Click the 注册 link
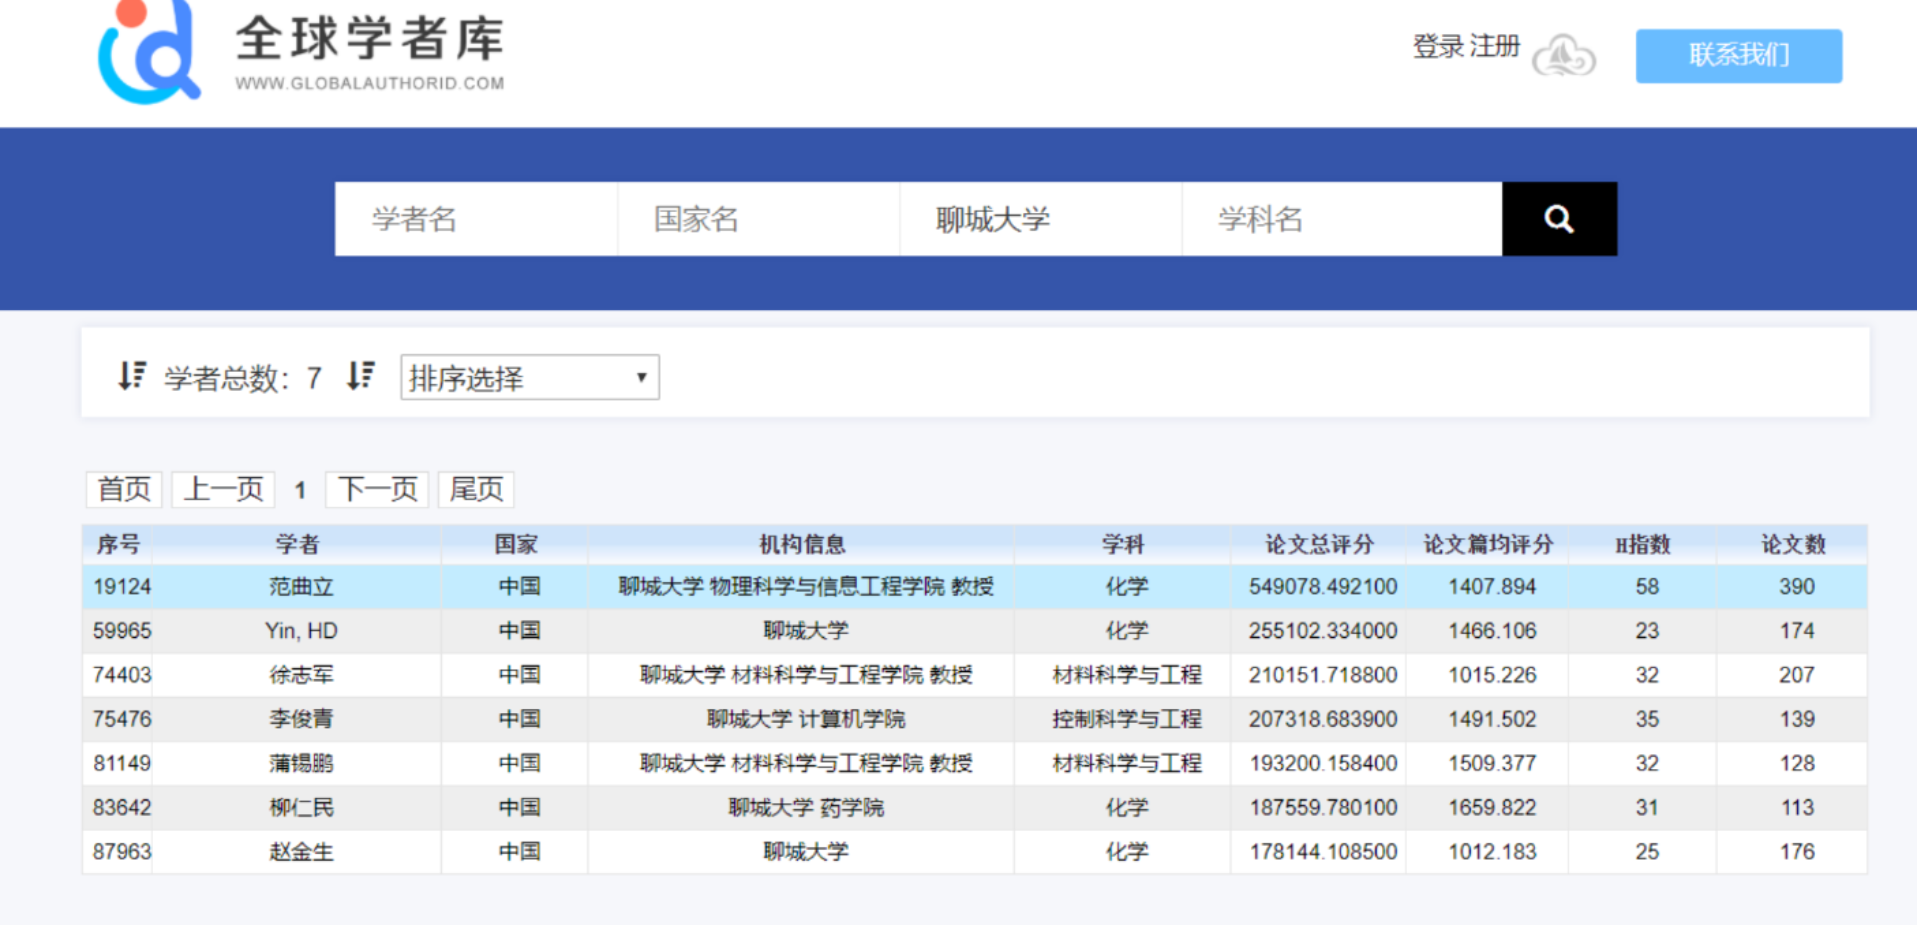1917x925 pixels. pos(1496,45)
